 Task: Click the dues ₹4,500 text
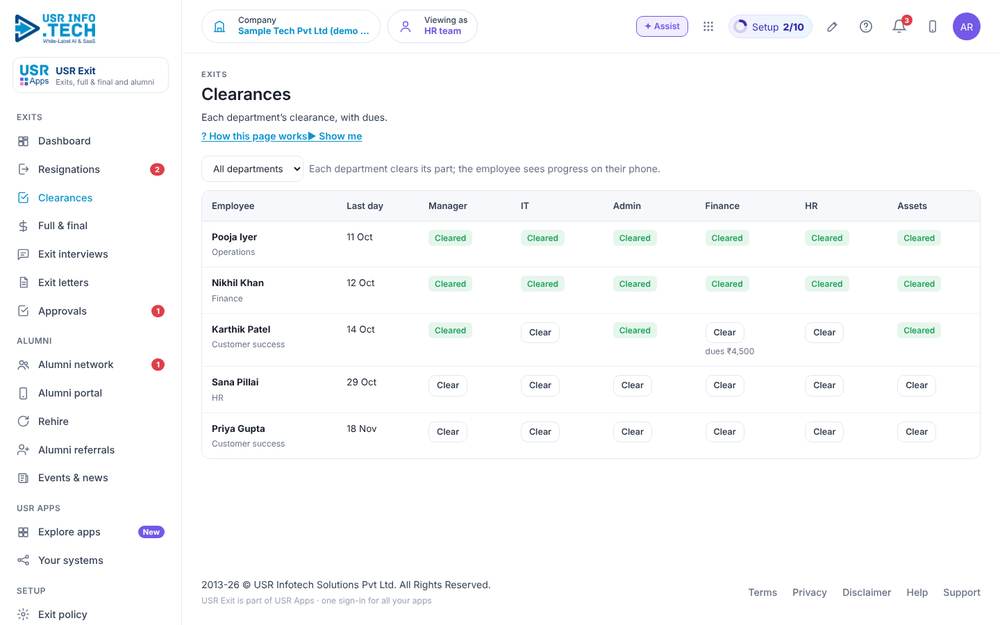(730, 351)
